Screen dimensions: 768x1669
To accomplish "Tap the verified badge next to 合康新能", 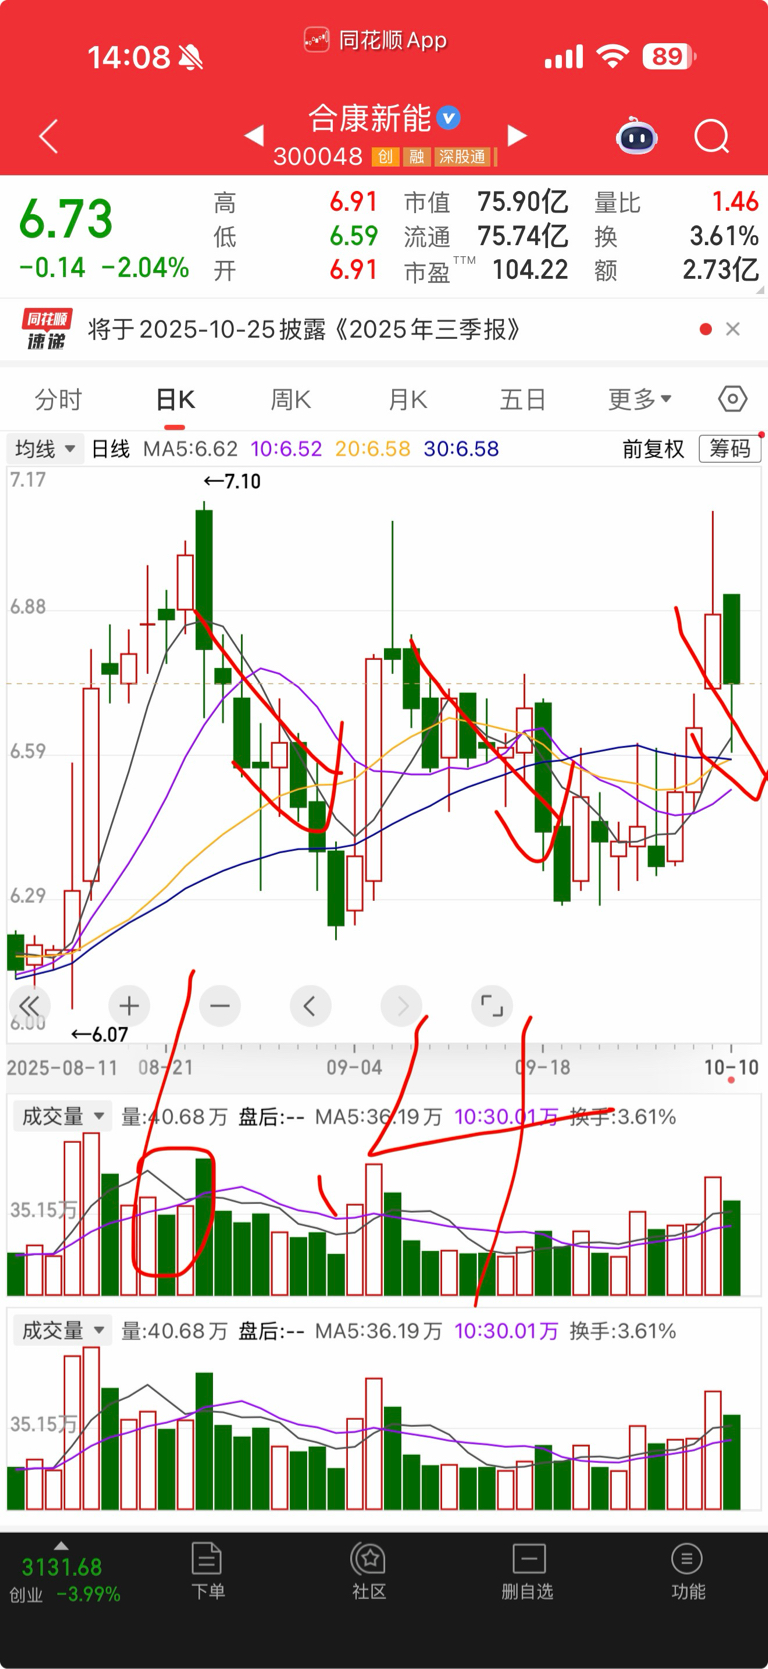I will tap(449, 118).
